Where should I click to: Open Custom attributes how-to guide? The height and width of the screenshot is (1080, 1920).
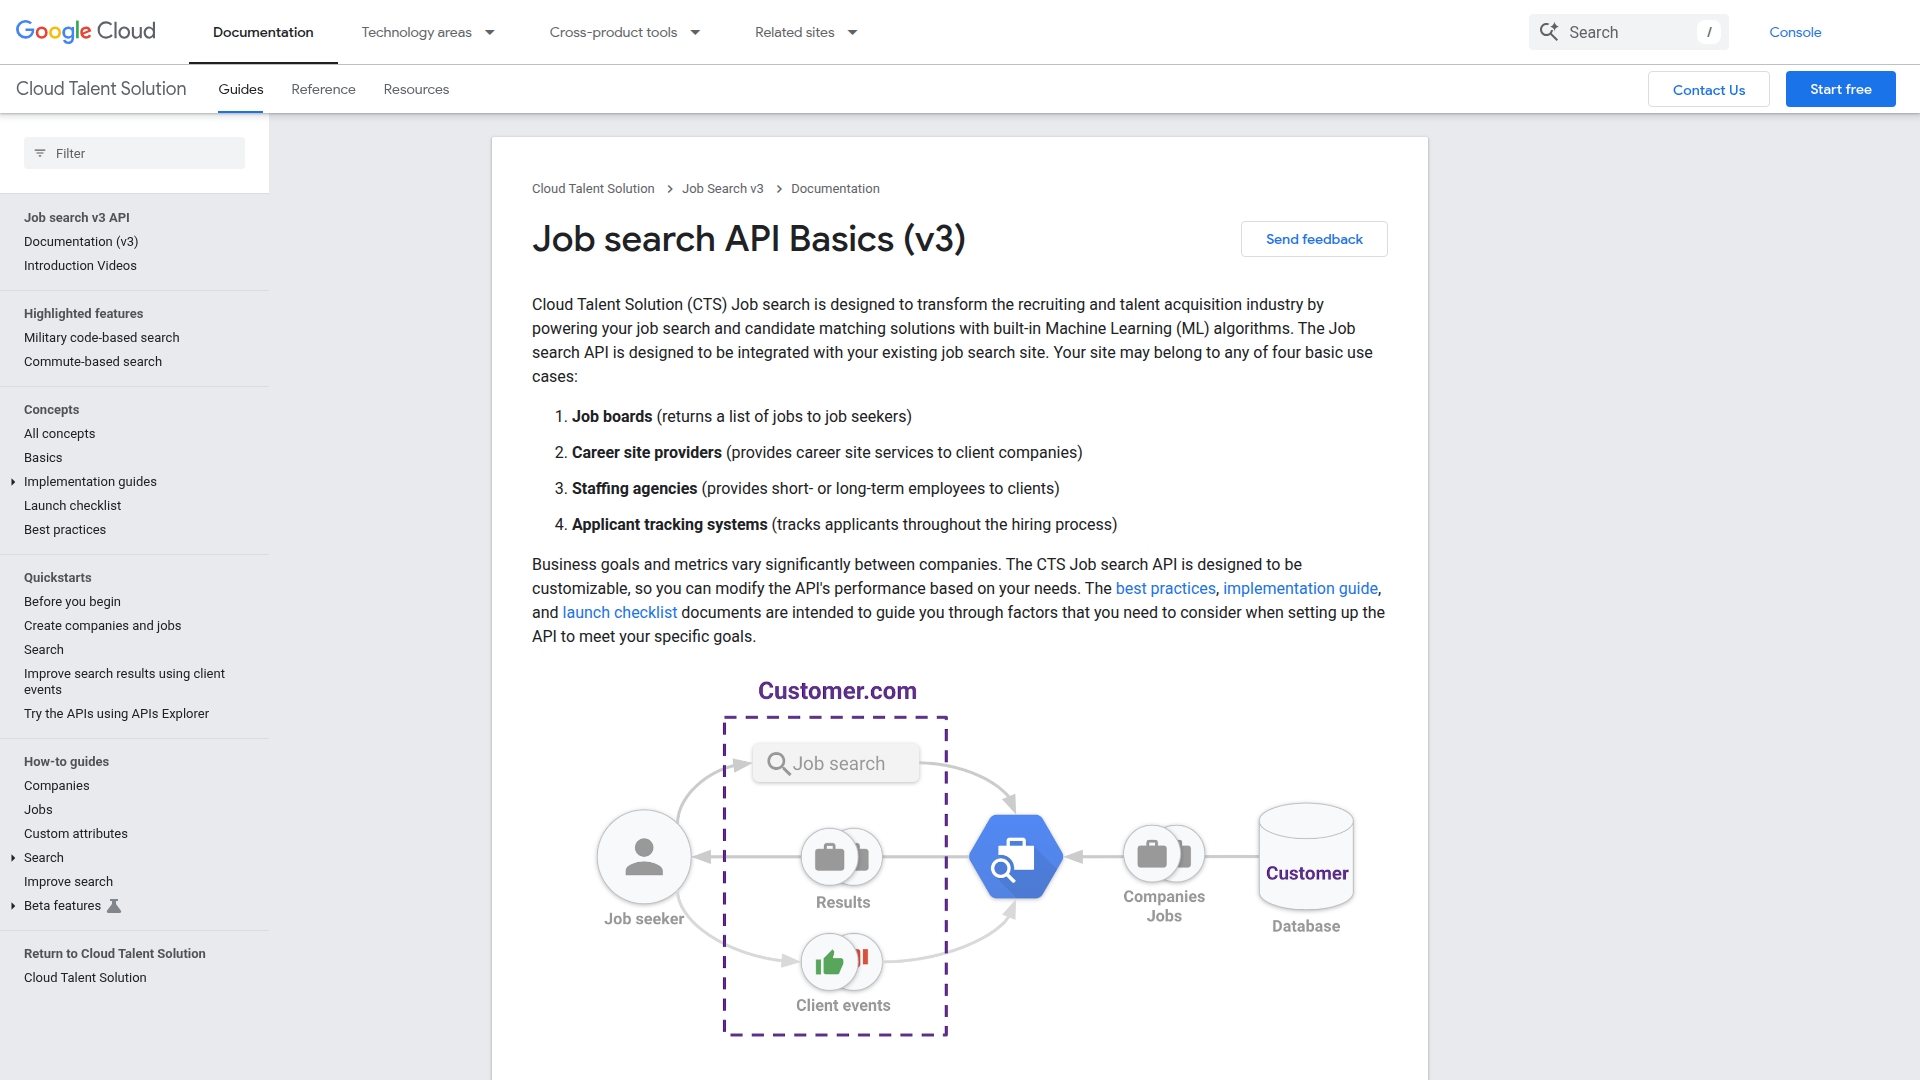pos(76,834)
